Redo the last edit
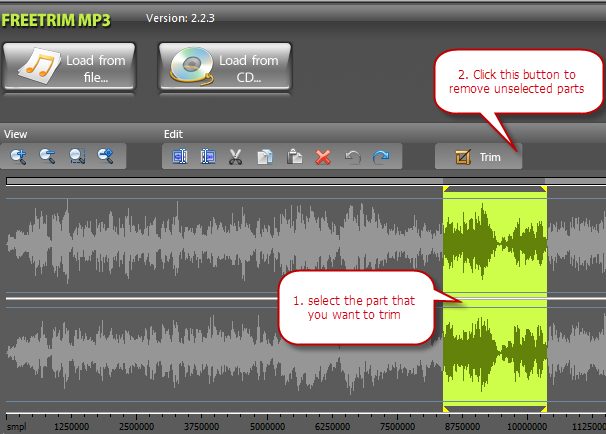This screenshot has height=434, width=606. click(x=381, y=157)
